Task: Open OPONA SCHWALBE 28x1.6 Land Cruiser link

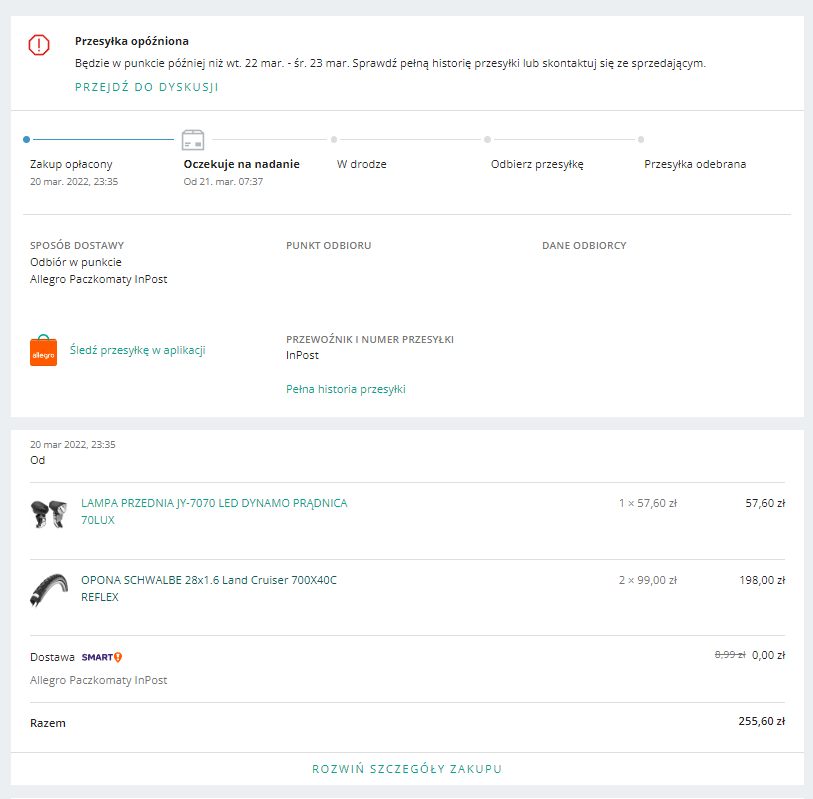Action: 209,588
